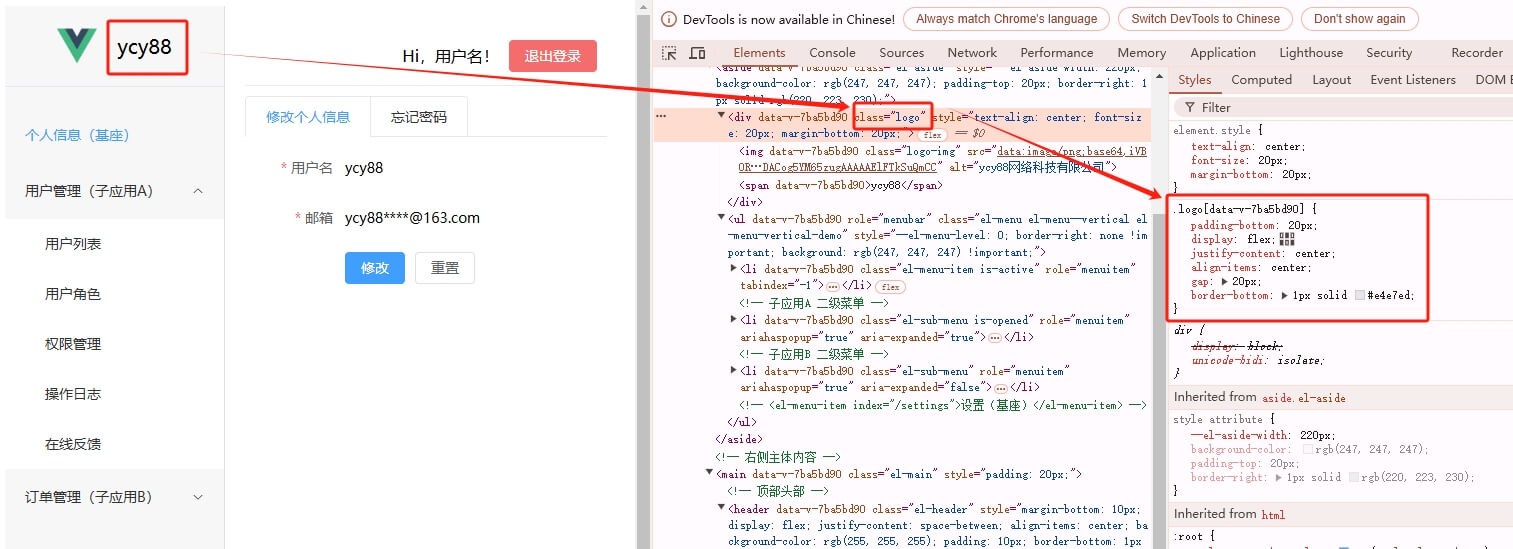
Task: Click the info icon in the DevTools notice
Action: pyautogui.click(x=668, y=19)
